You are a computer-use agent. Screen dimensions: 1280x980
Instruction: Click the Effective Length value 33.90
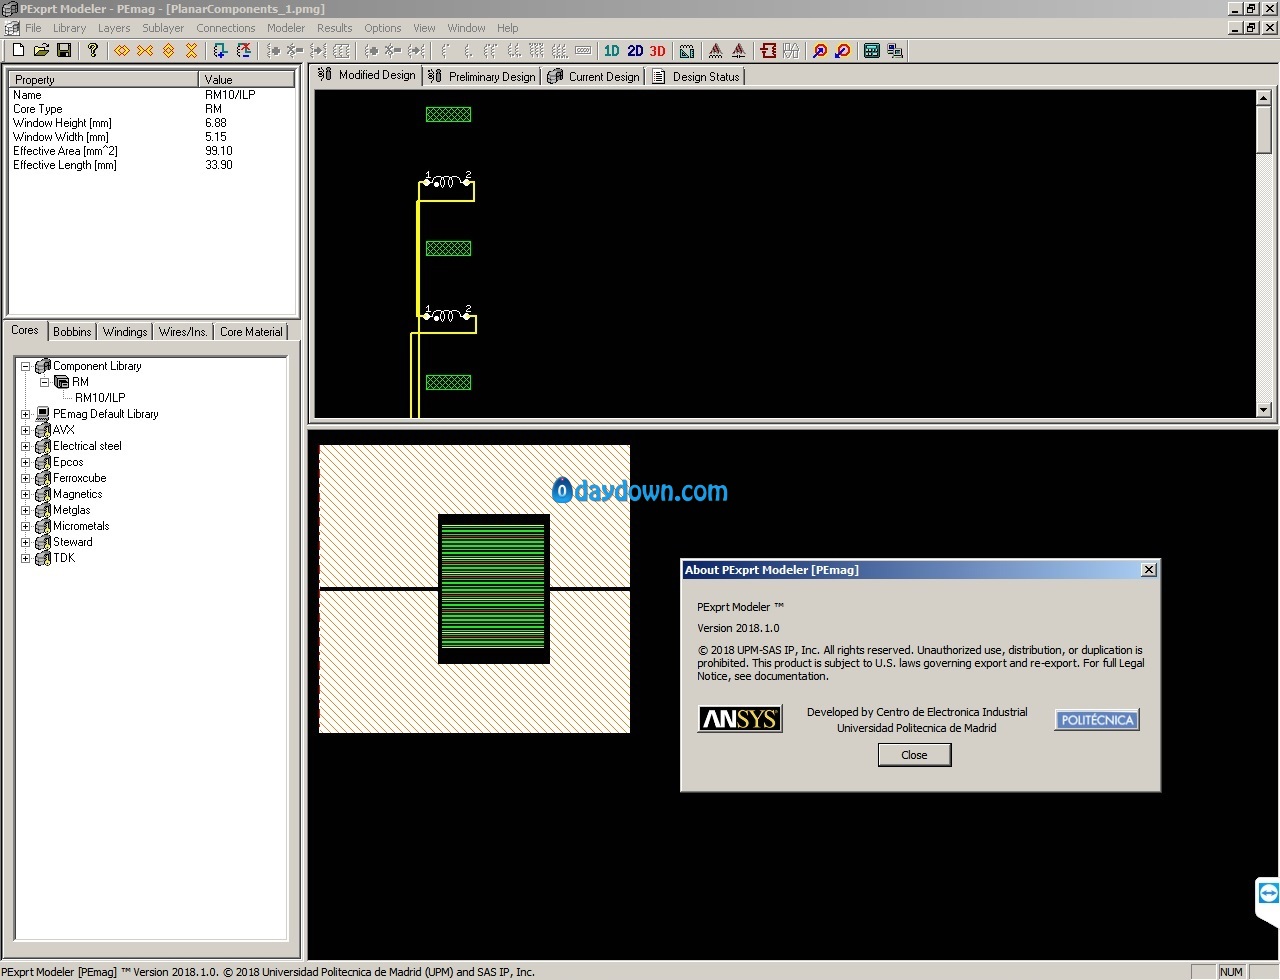click(219, 165)
